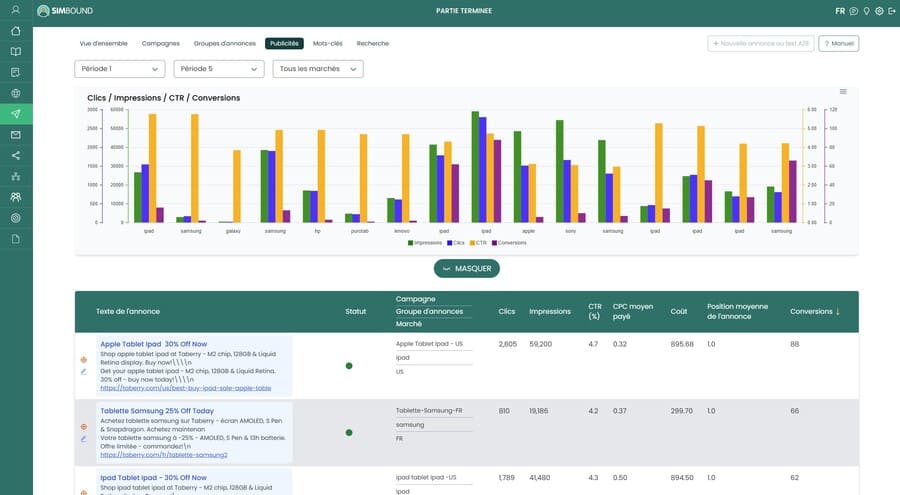Screen dimensions: 900x495
Task: Click cost value 895.68
Action: [x=682, y=344]
